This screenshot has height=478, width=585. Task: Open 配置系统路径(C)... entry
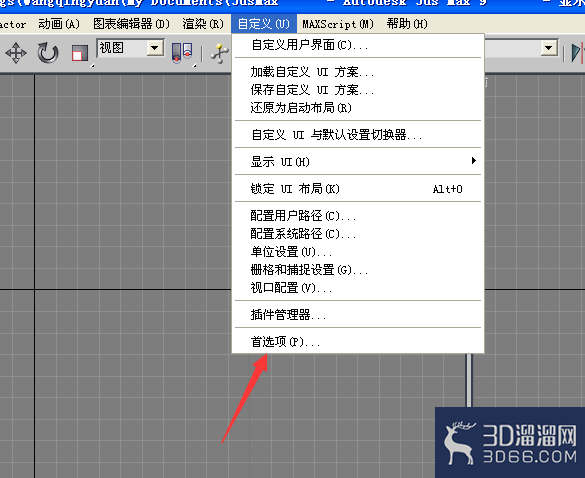(x=358, y=234)
